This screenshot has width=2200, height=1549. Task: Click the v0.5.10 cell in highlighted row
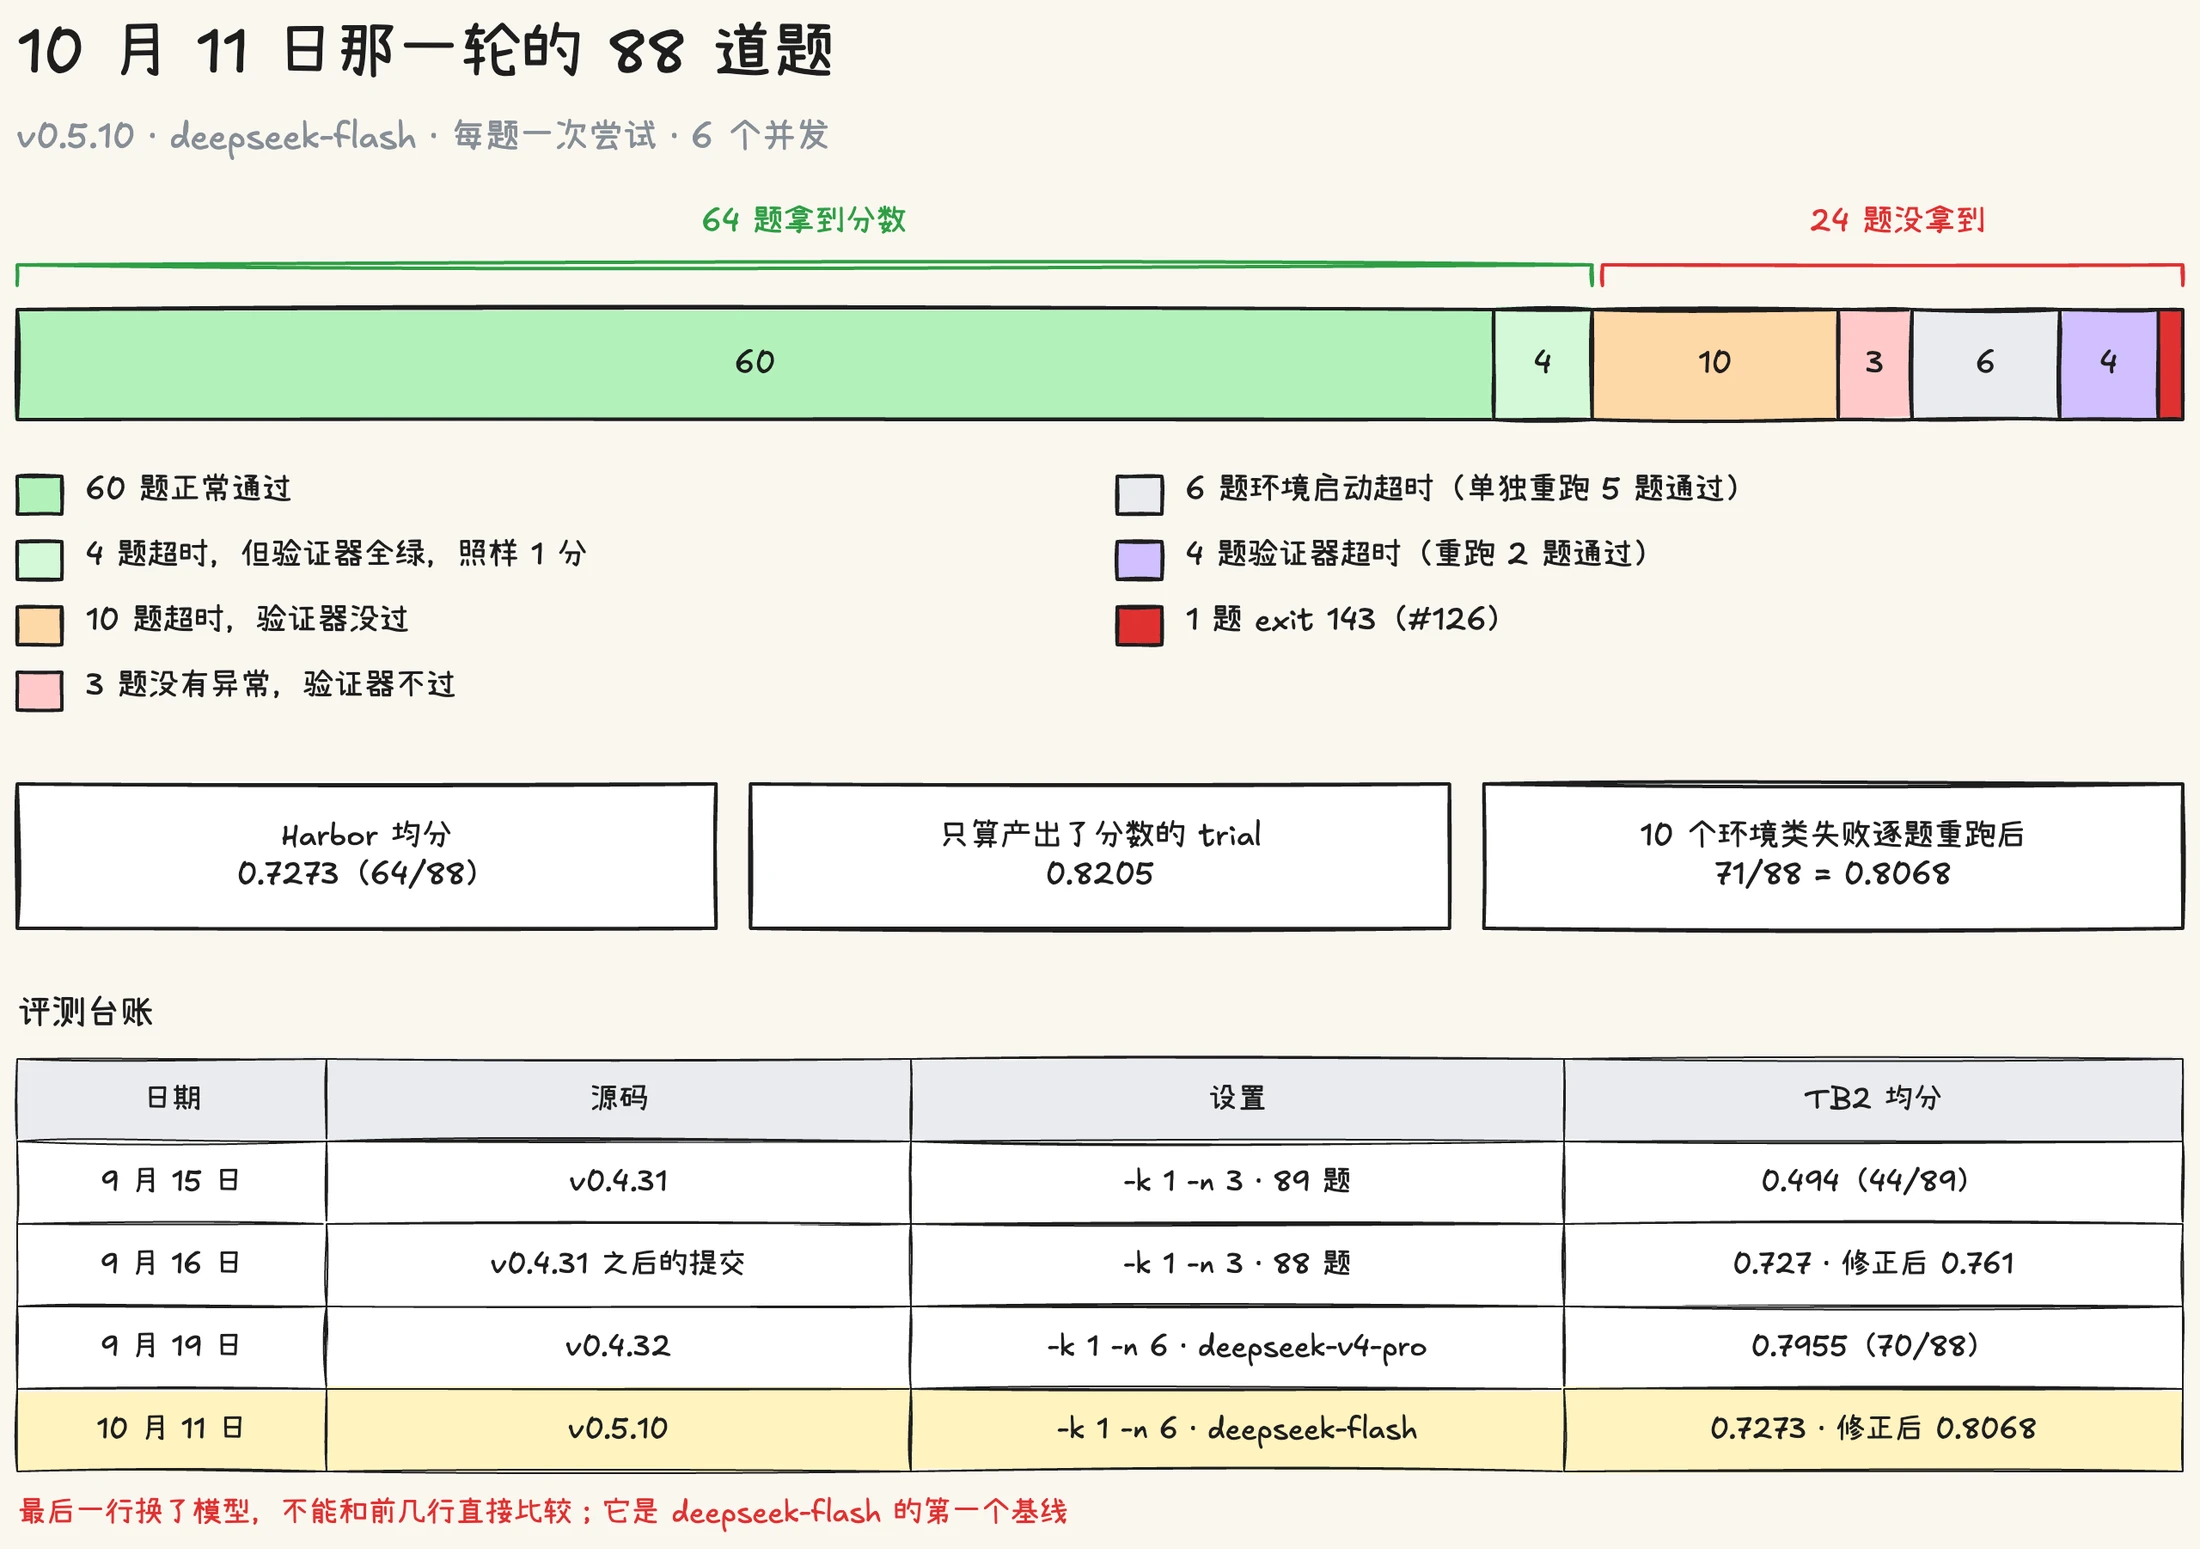(x=618, y=1429)
